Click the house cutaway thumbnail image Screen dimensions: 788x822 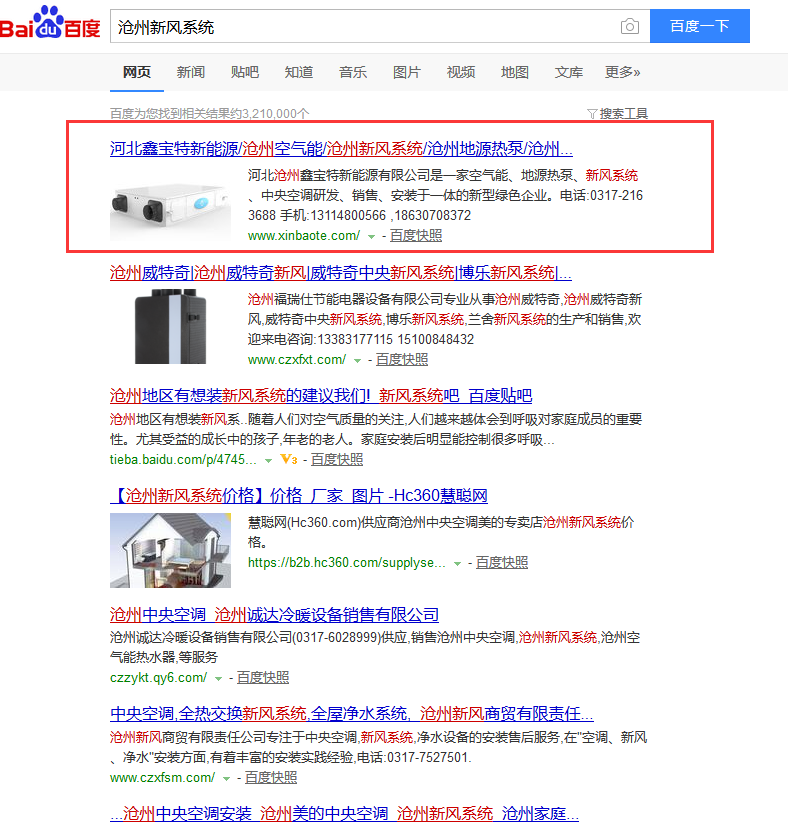tap(170, 550)
